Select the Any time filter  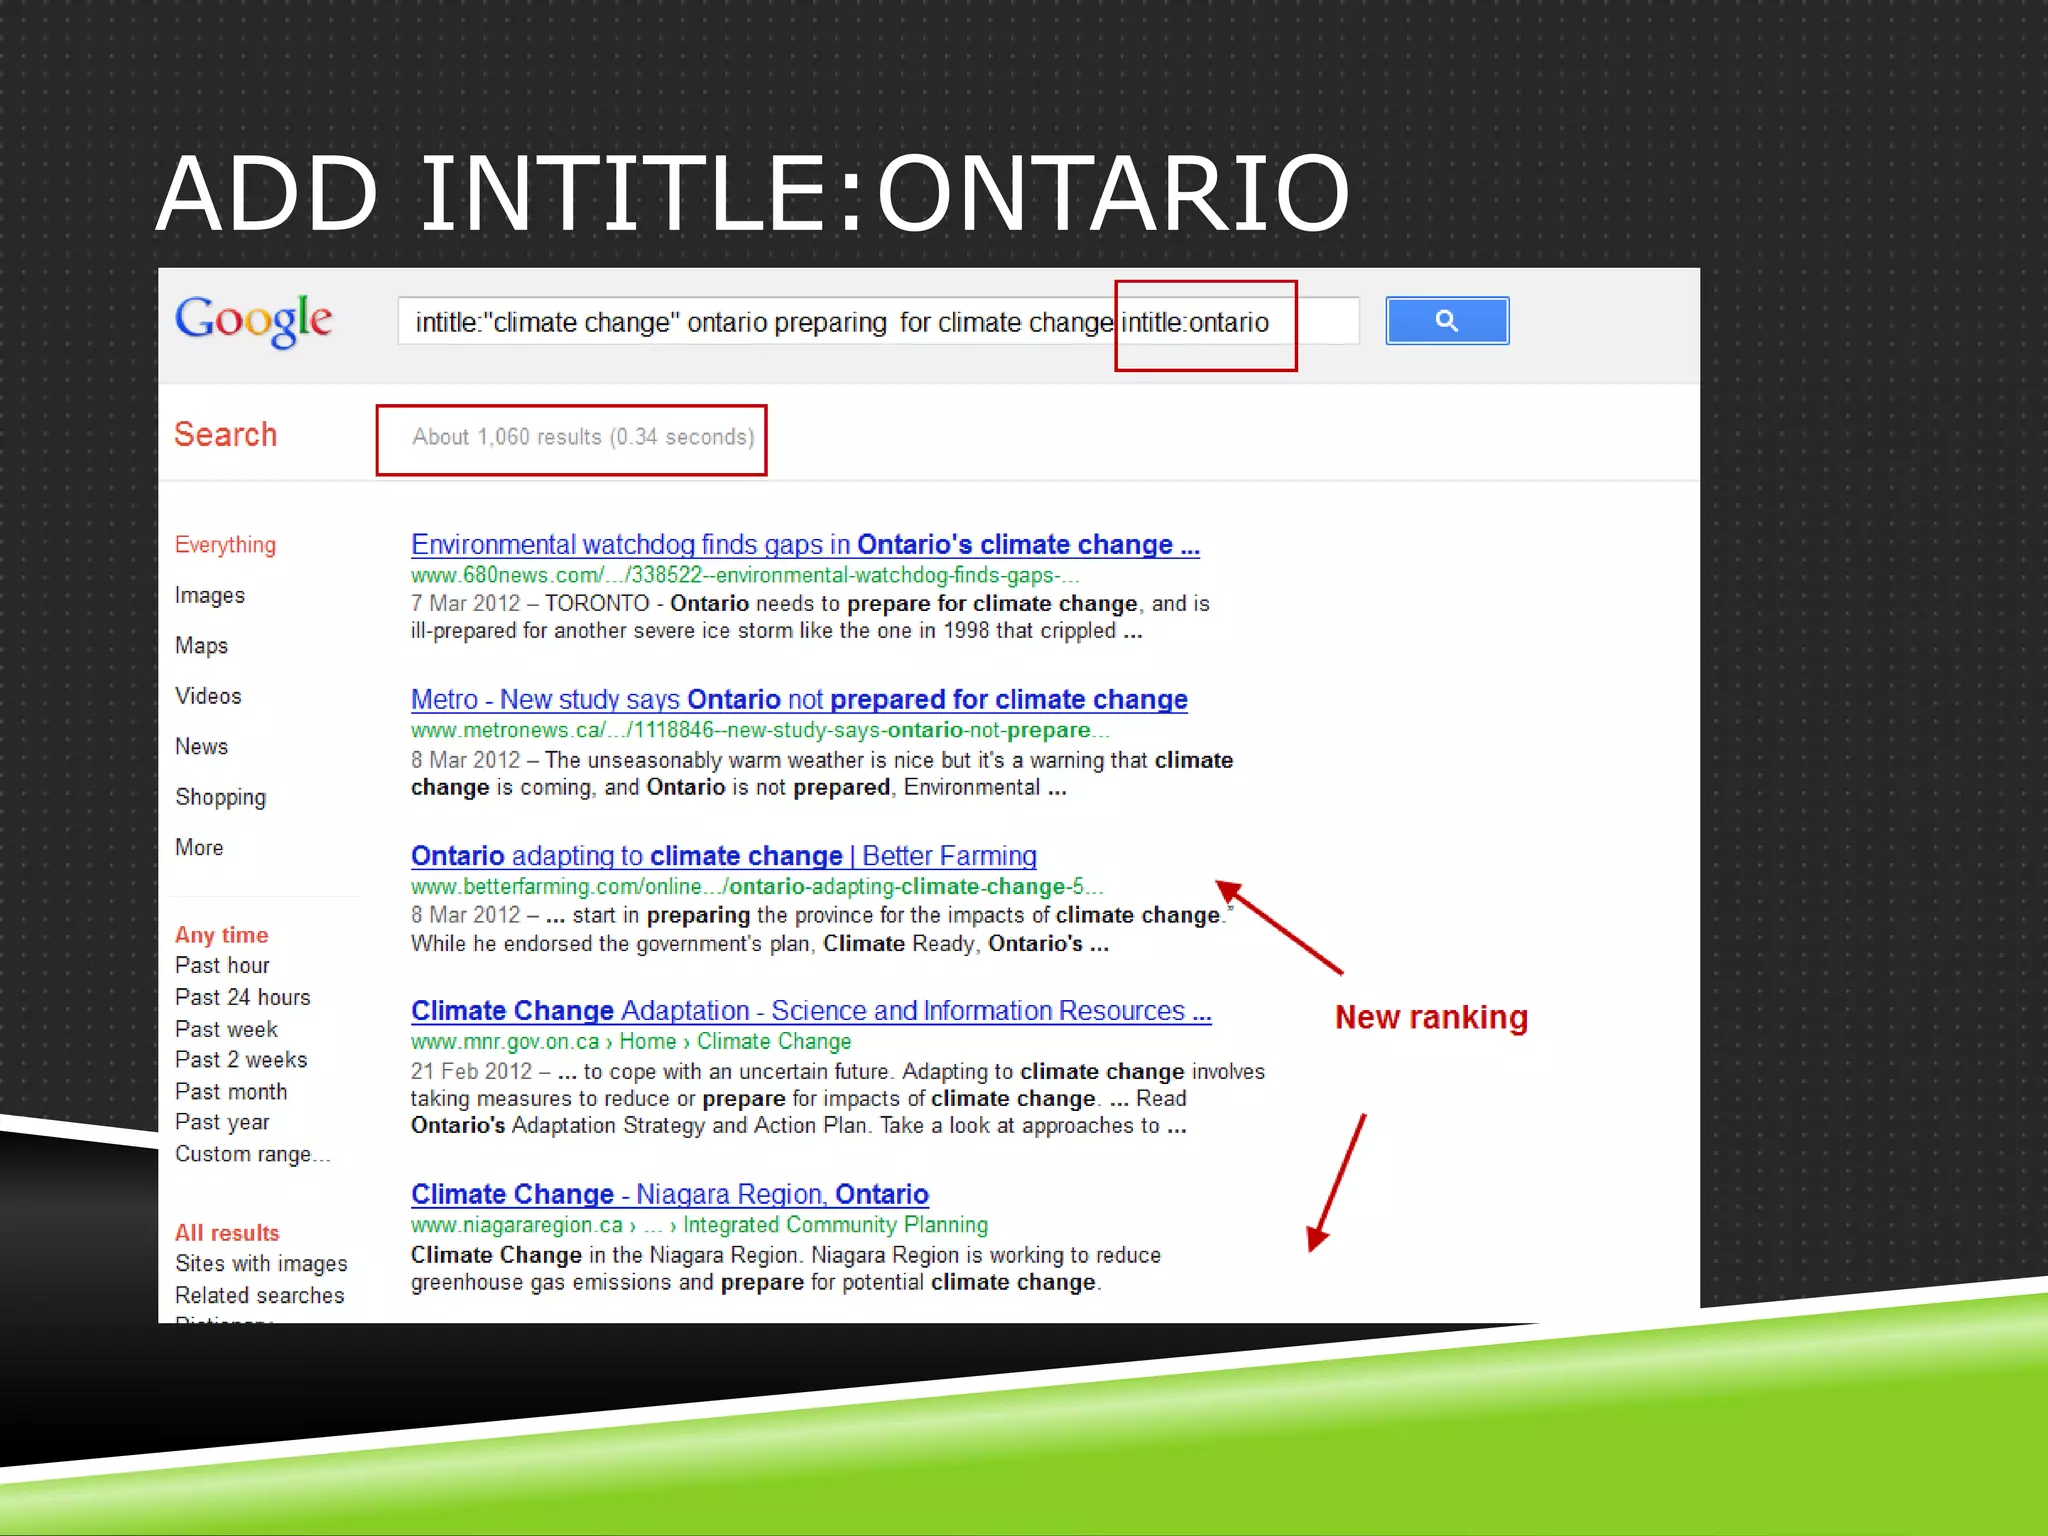point(221,935)
